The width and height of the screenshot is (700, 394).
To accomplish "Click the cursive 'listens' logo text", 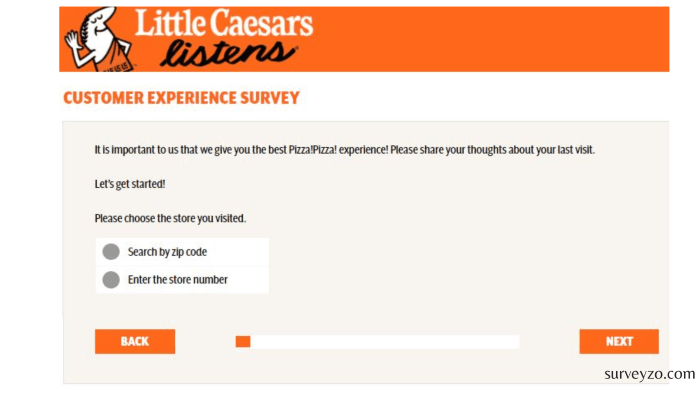I will click(228, 54).
